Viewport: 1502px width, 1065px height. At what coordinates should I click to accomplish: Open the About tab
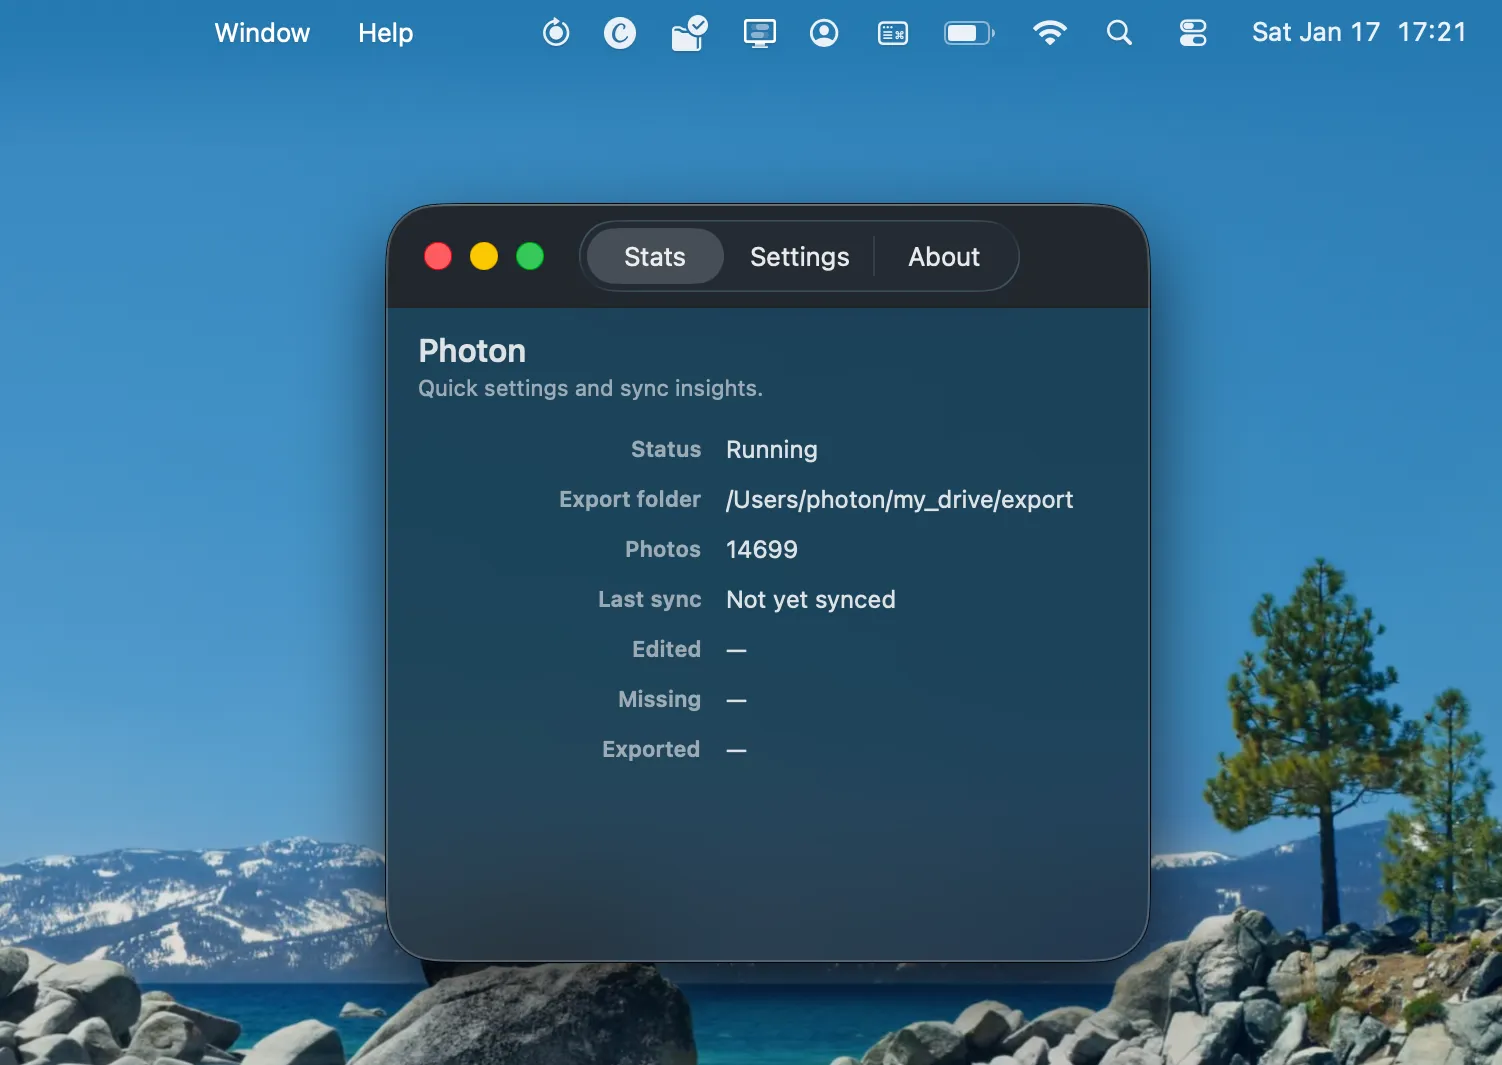(943, 257)
